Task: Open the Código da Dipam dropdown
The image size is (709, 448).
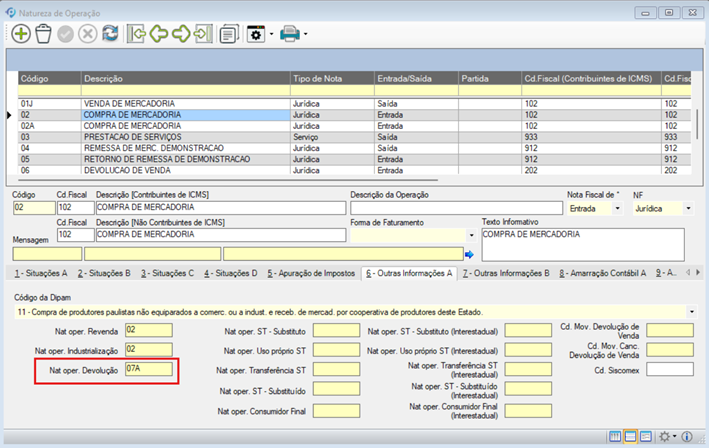Action: 692,311
